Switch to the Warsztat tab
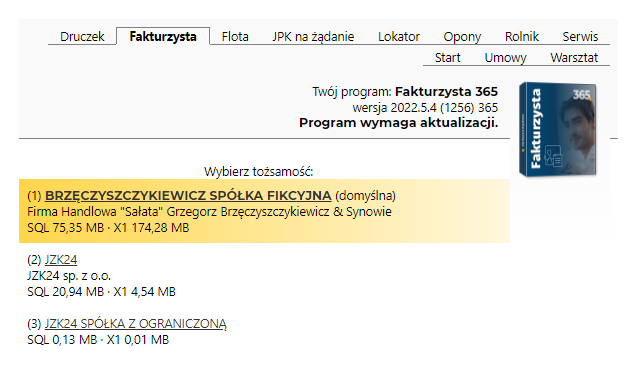The width and height of the screenshot is (640, 376). click(574, 58)
